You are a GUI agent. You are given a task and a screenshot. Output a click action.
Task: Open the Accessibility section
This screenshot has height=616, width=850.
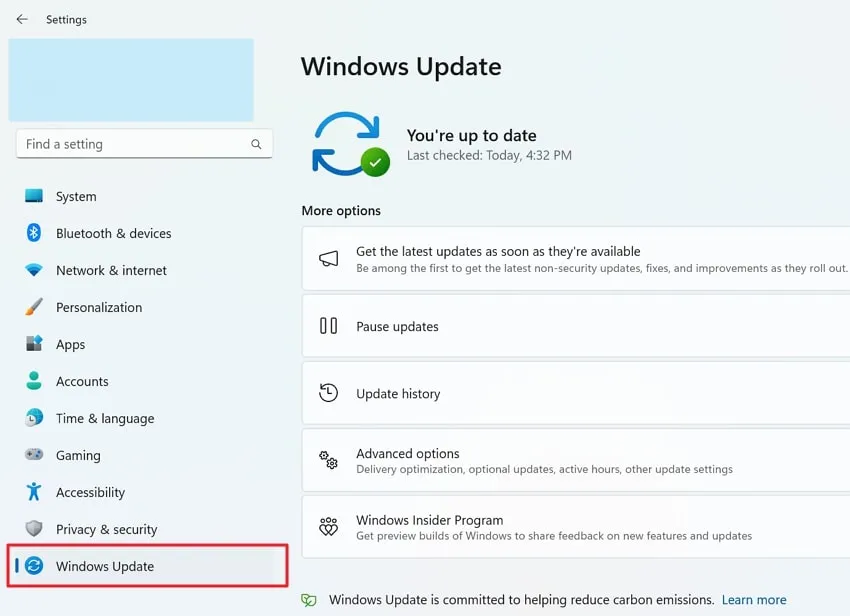pyautogui.click(x=146, y=492)
